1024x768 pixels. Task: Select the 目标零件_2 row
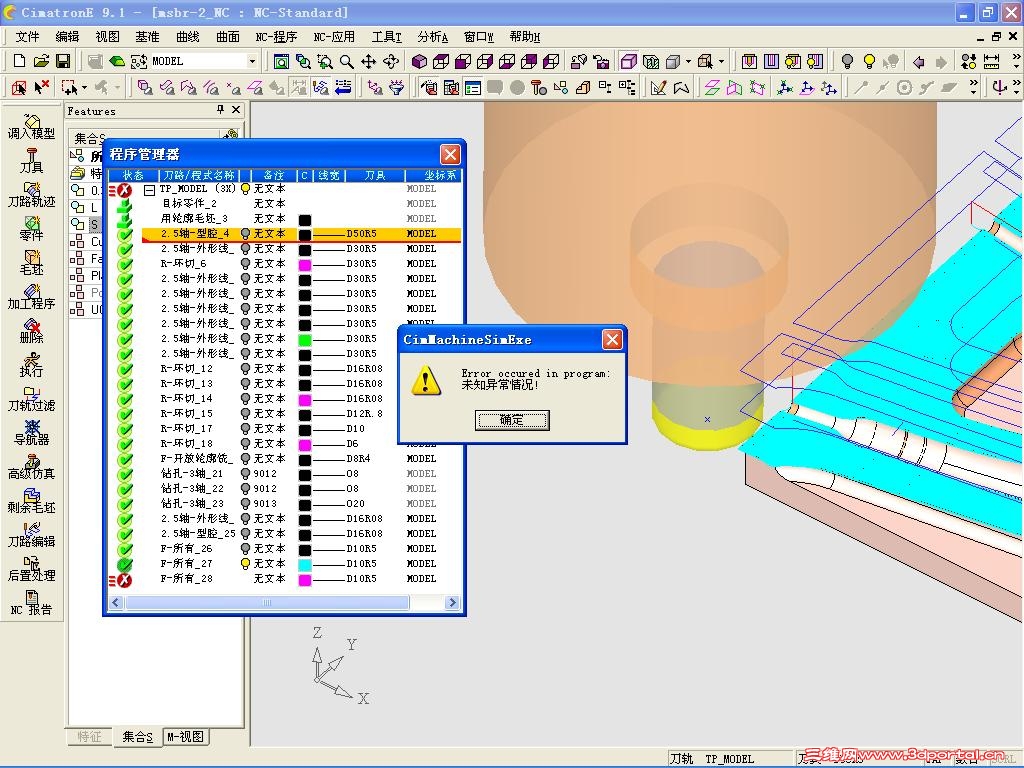pyautogui.click(x=301, y=204)
